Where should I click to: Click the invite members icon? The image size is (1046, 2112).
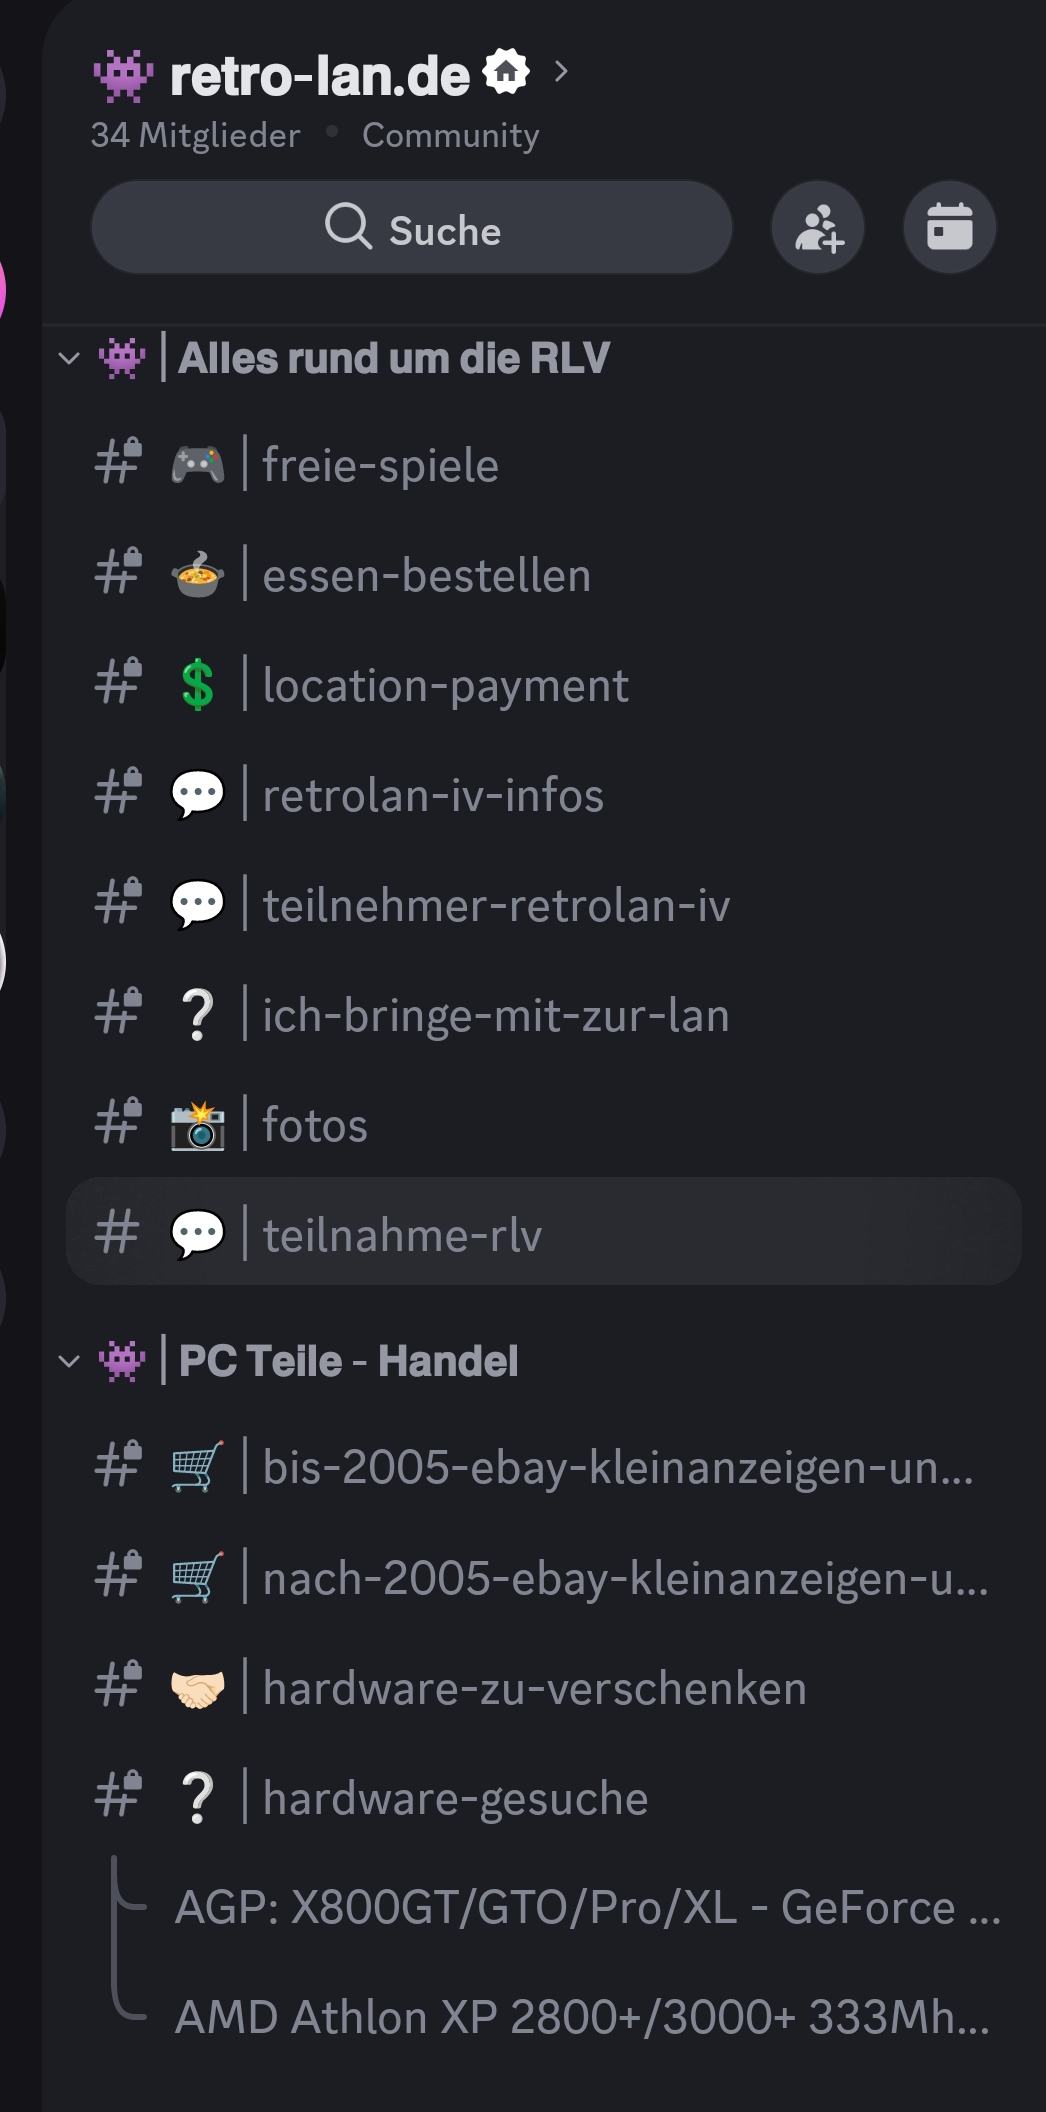(x=818, y=228)
